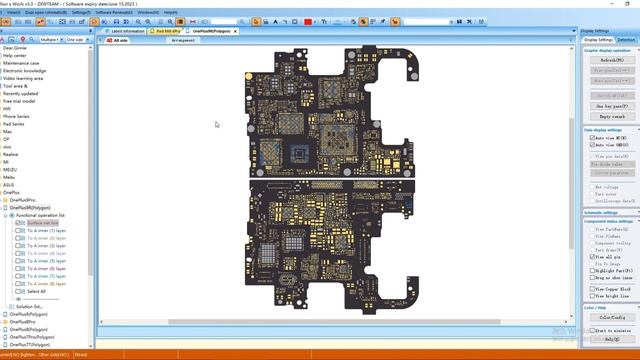640x360 pixels.
Task: Click the text Tr tool icon
Action: (x=324, y=22)
